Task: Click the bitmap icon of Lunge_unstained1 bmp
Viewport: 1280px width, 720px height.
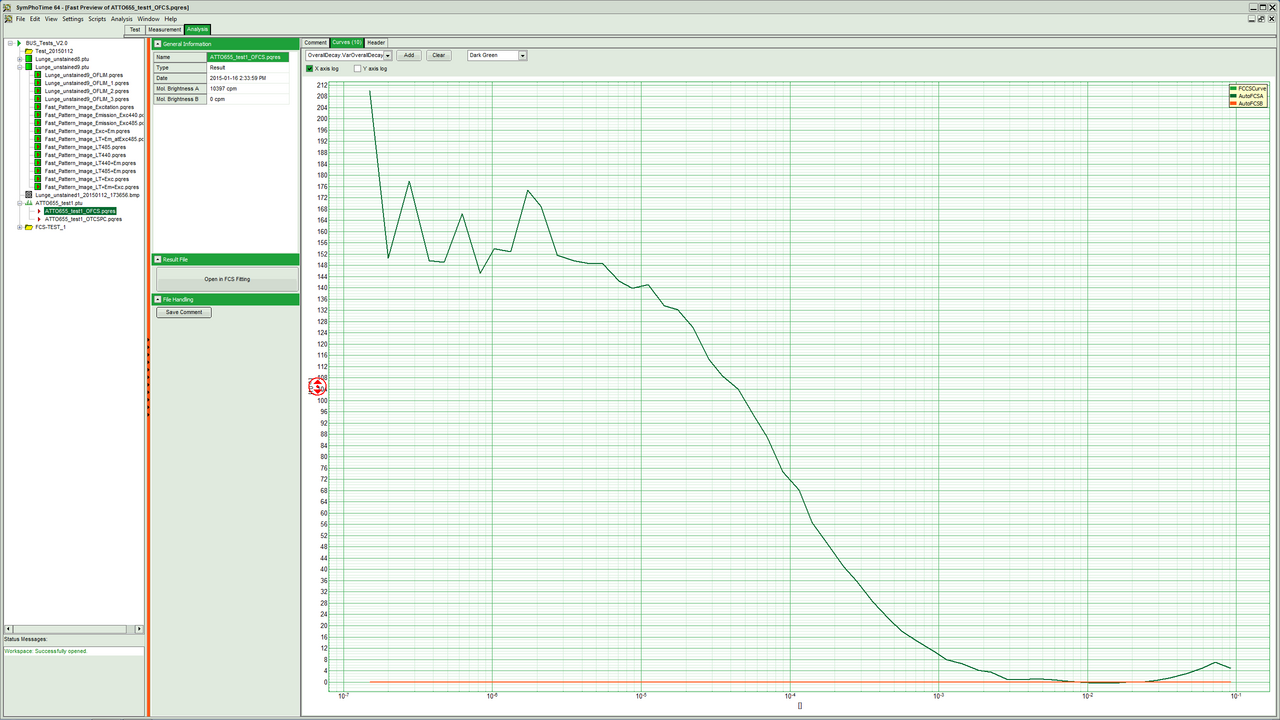Action: click(29, 195)
